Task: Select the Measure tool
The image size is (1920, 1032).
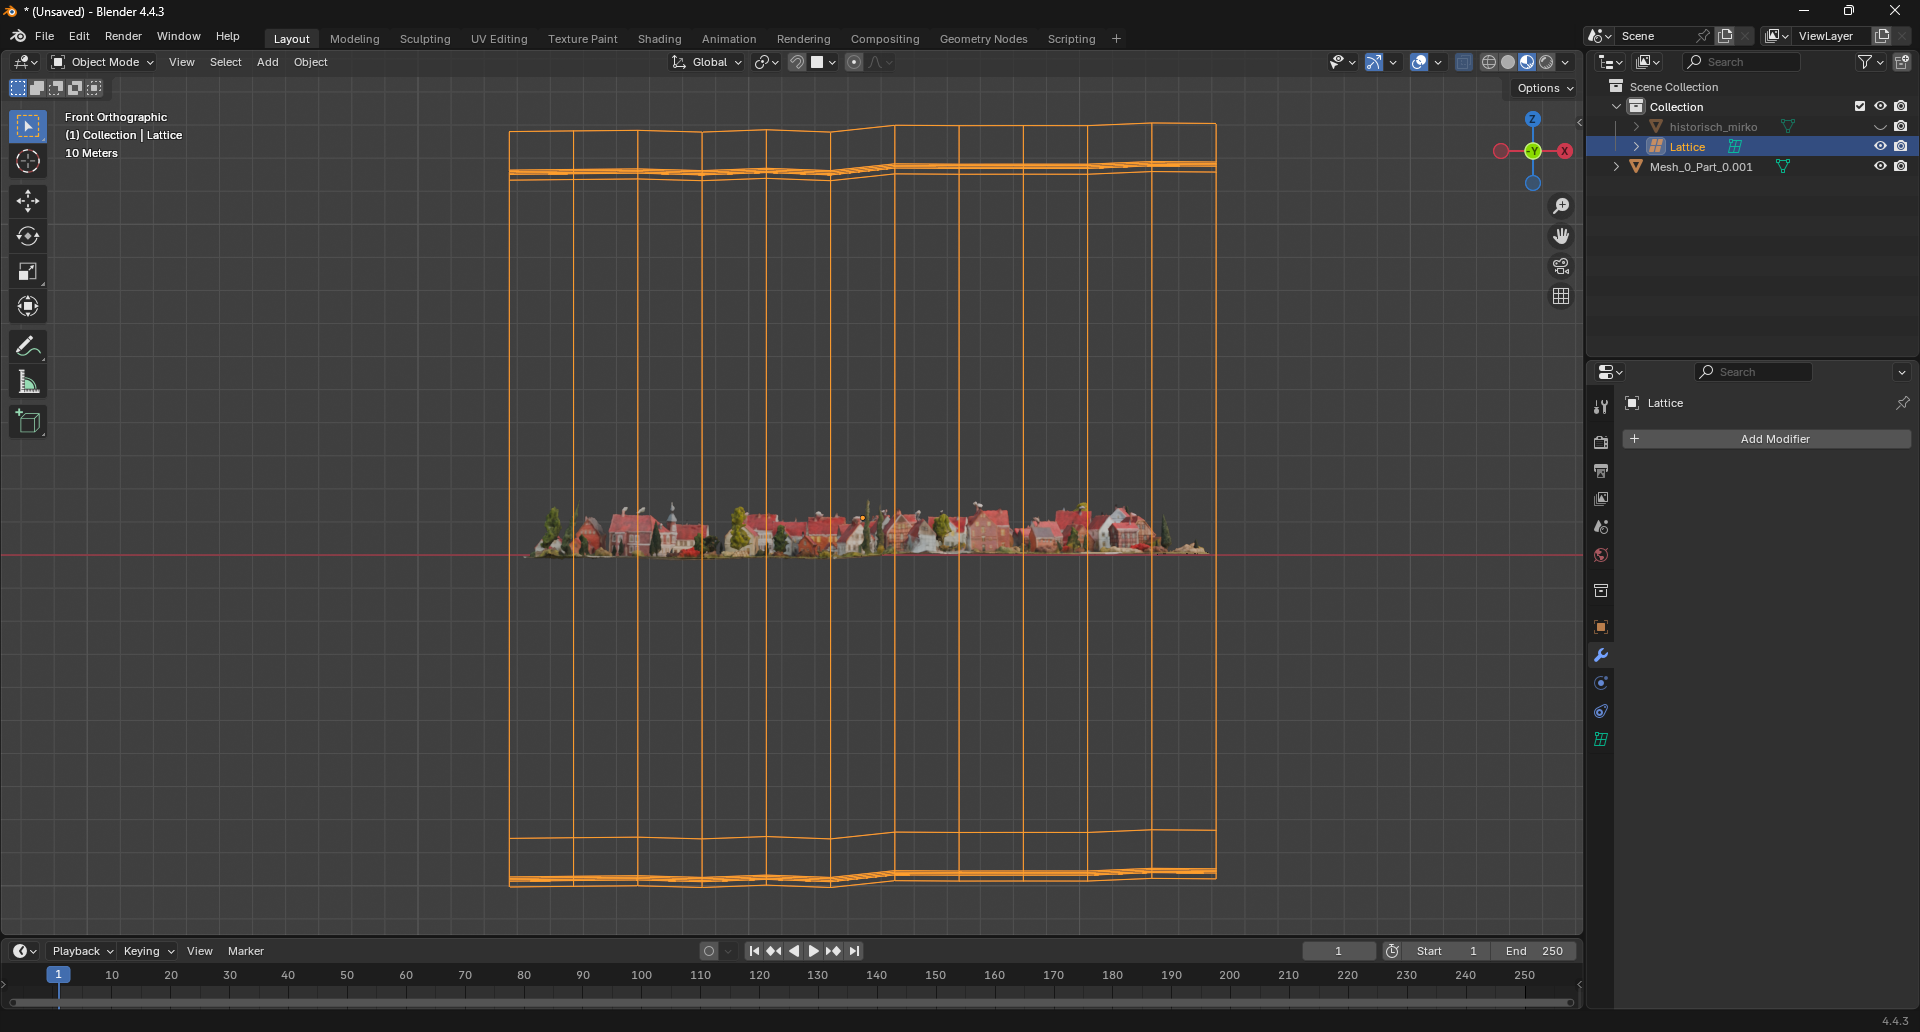Action: point(27,381)
